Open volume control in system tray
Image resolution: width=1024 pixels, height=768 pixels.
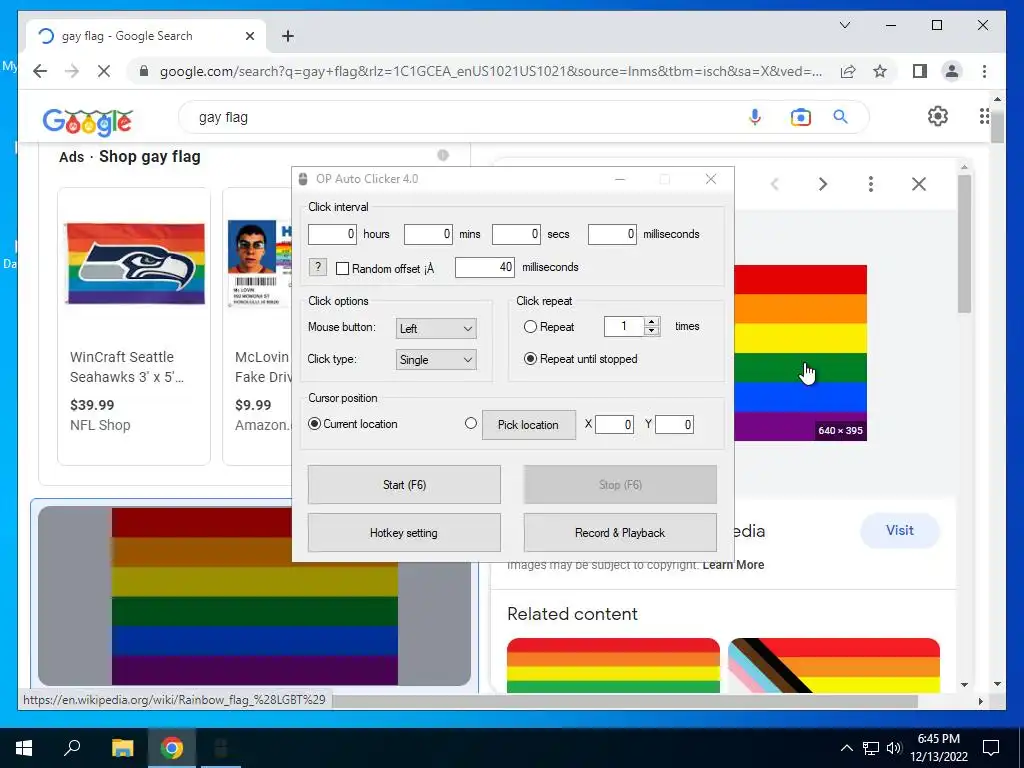[x=894, y=748]
